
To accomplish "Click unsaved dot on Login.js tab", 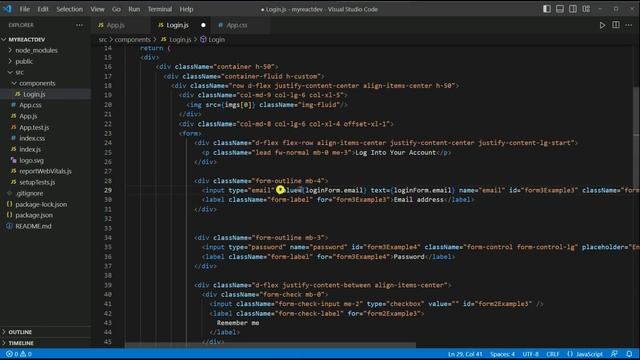I will (x=203, y=25).
